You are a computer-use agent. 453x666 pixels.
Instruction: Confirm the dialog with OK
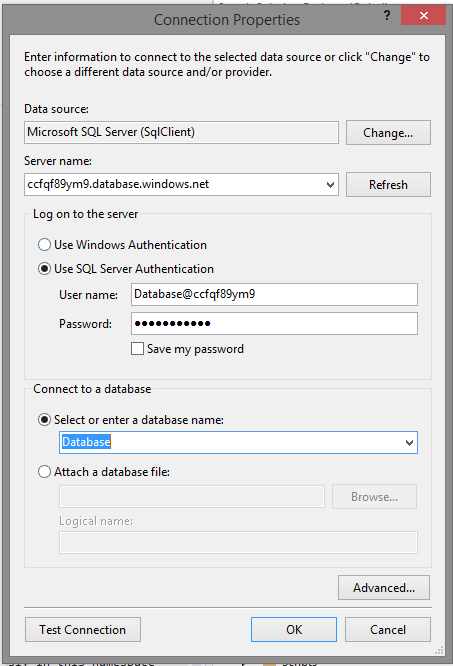294,629
